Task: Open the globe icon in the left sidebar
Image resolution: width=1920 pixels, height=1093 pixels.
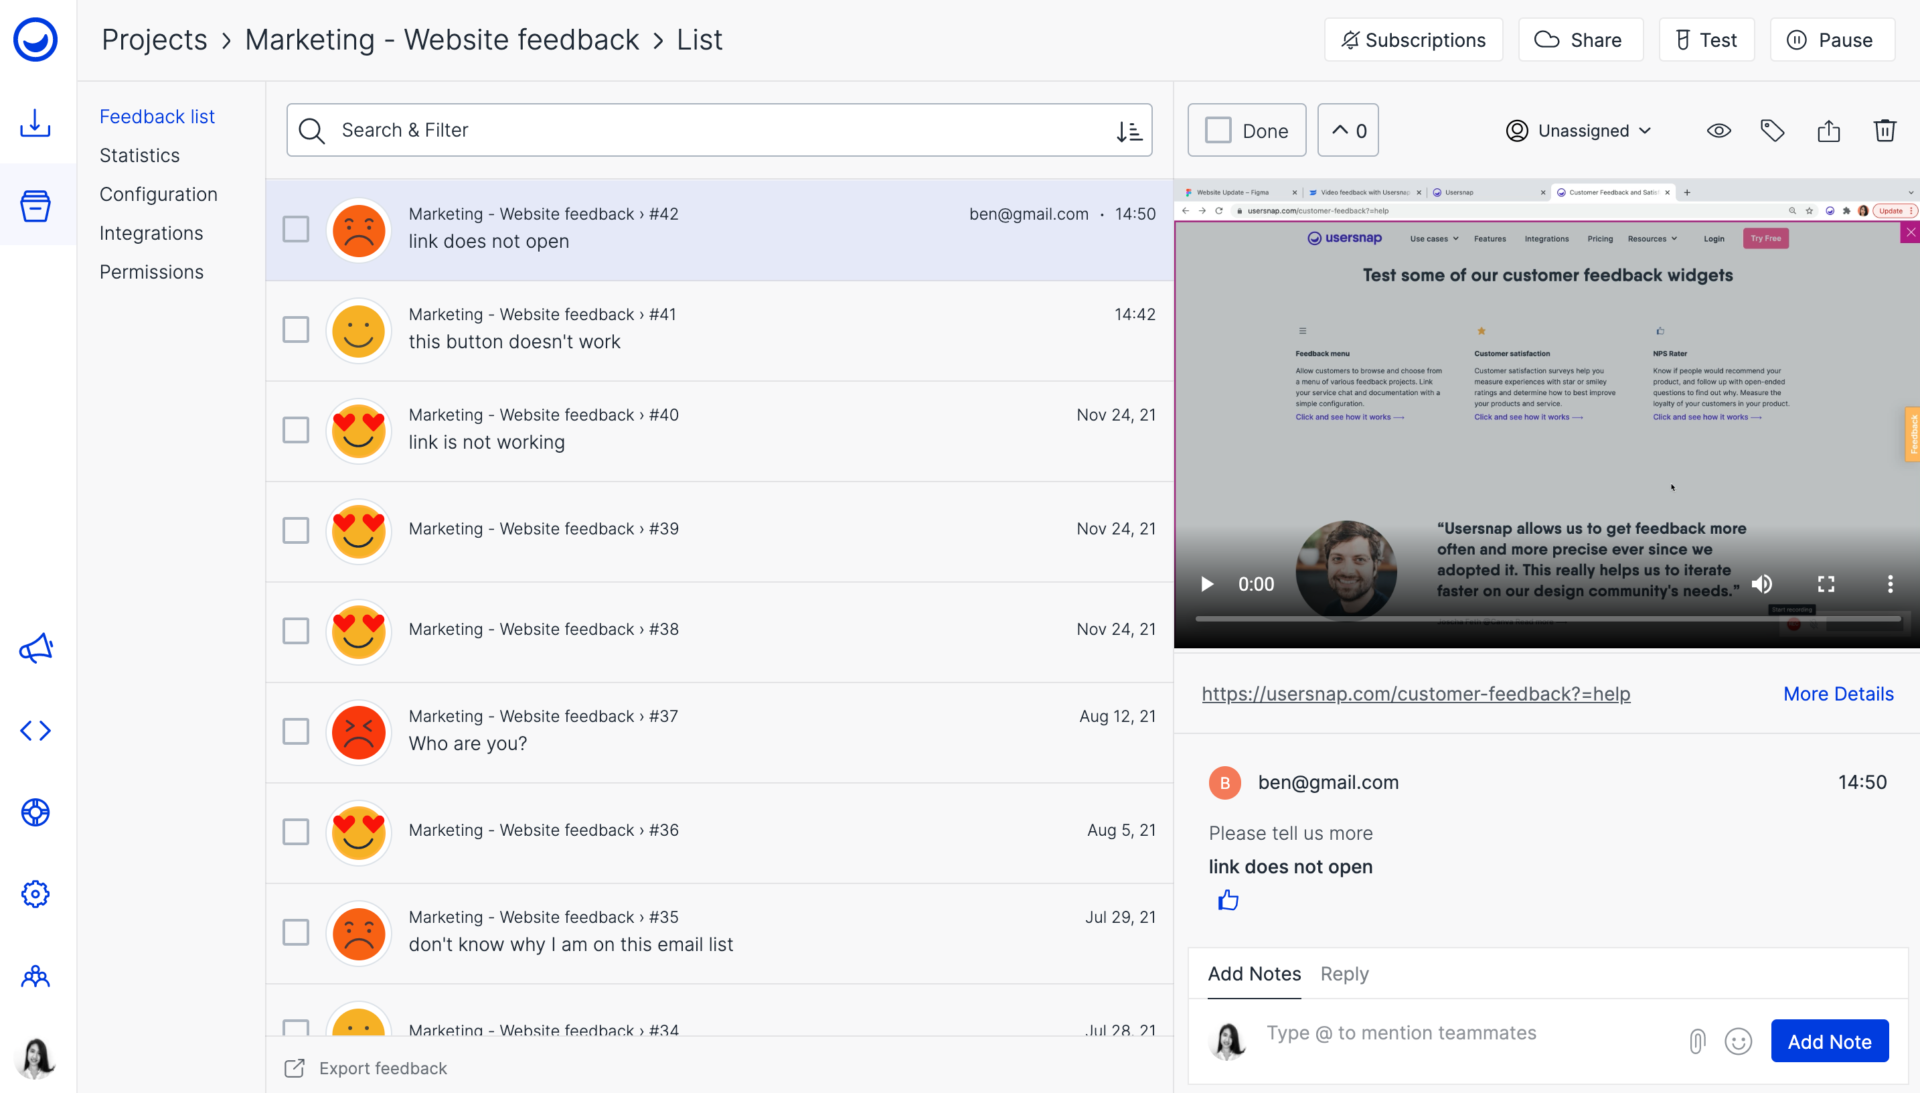Action: click(35, 813)
